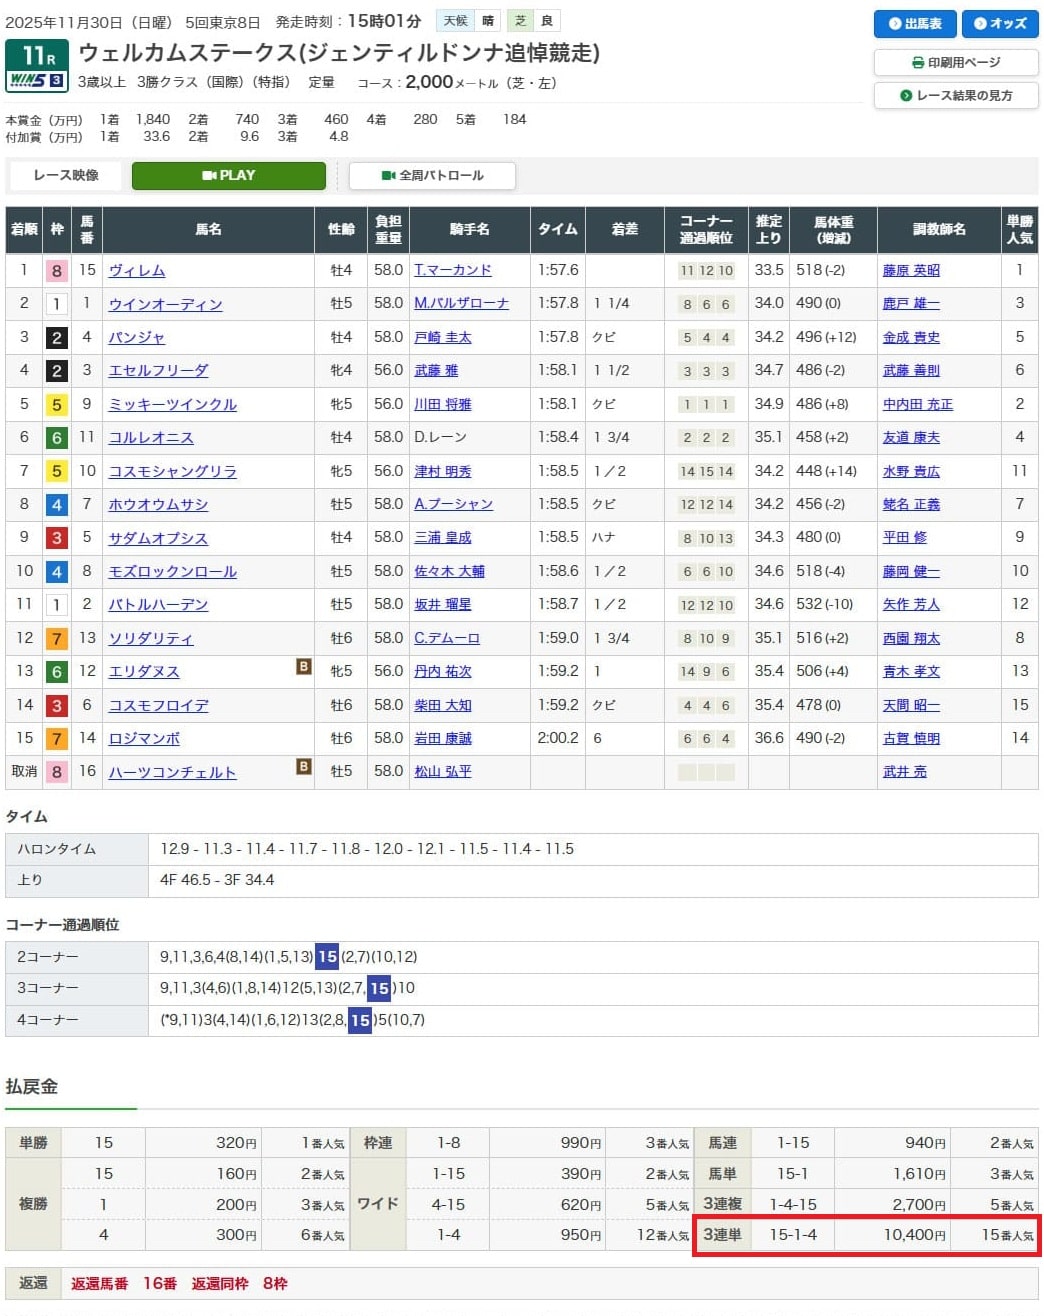Viewport: 1044px width, 1316px height.
Task: Open the 出馬表 entry list
Action: 914,24
